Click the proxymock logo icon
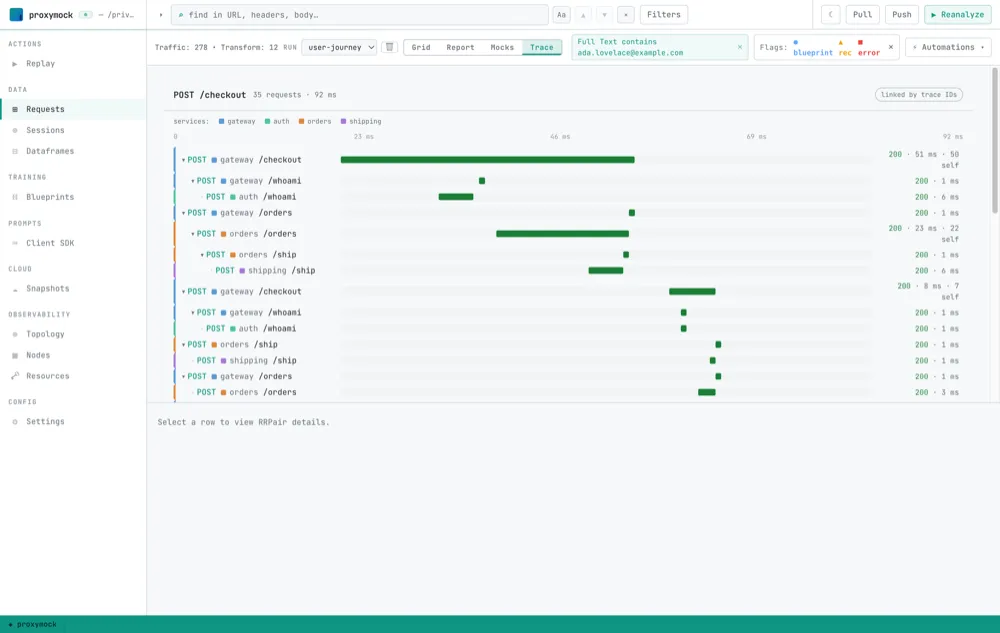The height and width of the screenshot is (633, 1000). (x=16, y=15)
